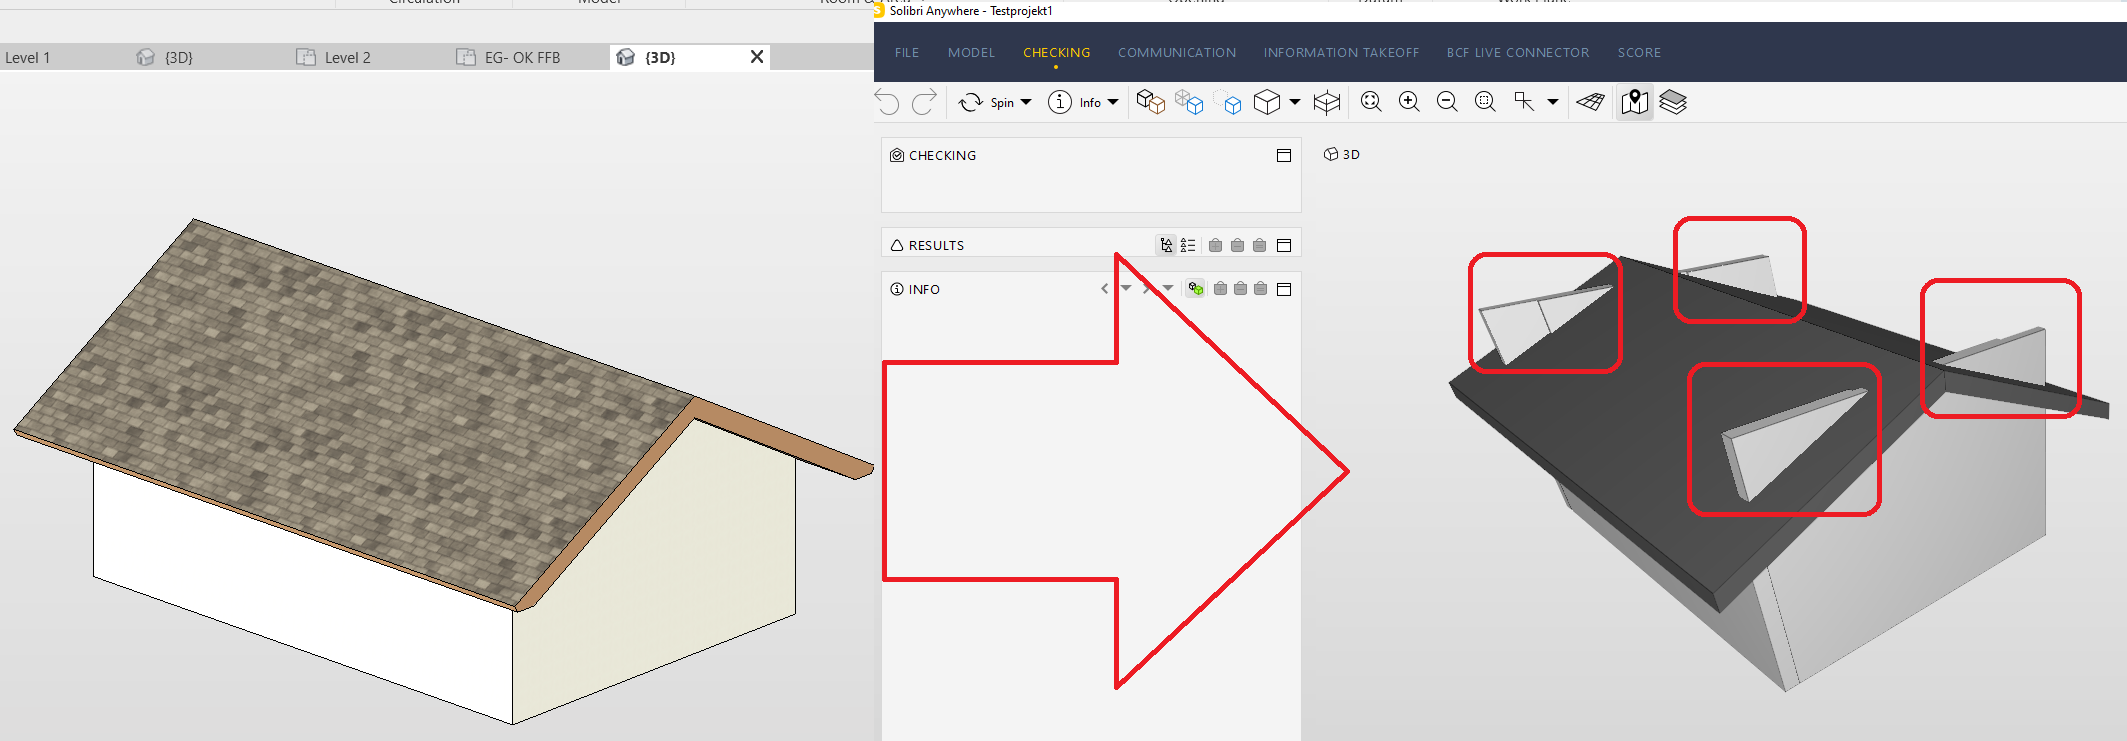Click set selection basket in INFO
This screenshot has height=741, width=2127.
1260,289
